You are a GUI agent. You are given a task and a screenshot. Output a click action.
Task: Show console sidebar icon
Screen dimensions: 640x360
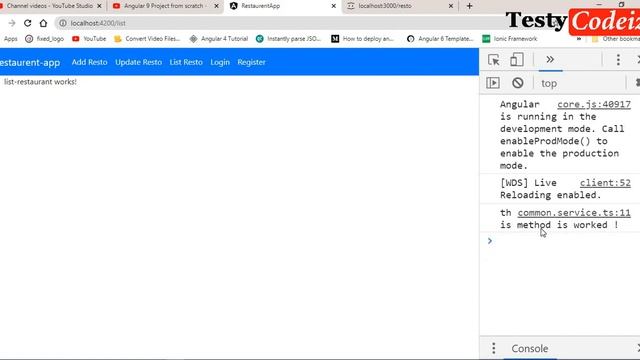point(493,83)
